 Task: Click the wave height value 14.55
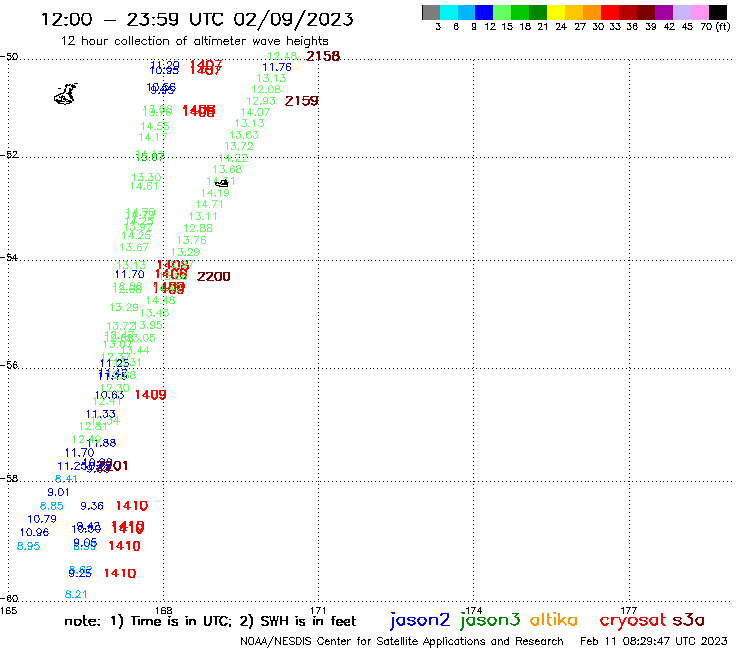[x=155, y=127]
